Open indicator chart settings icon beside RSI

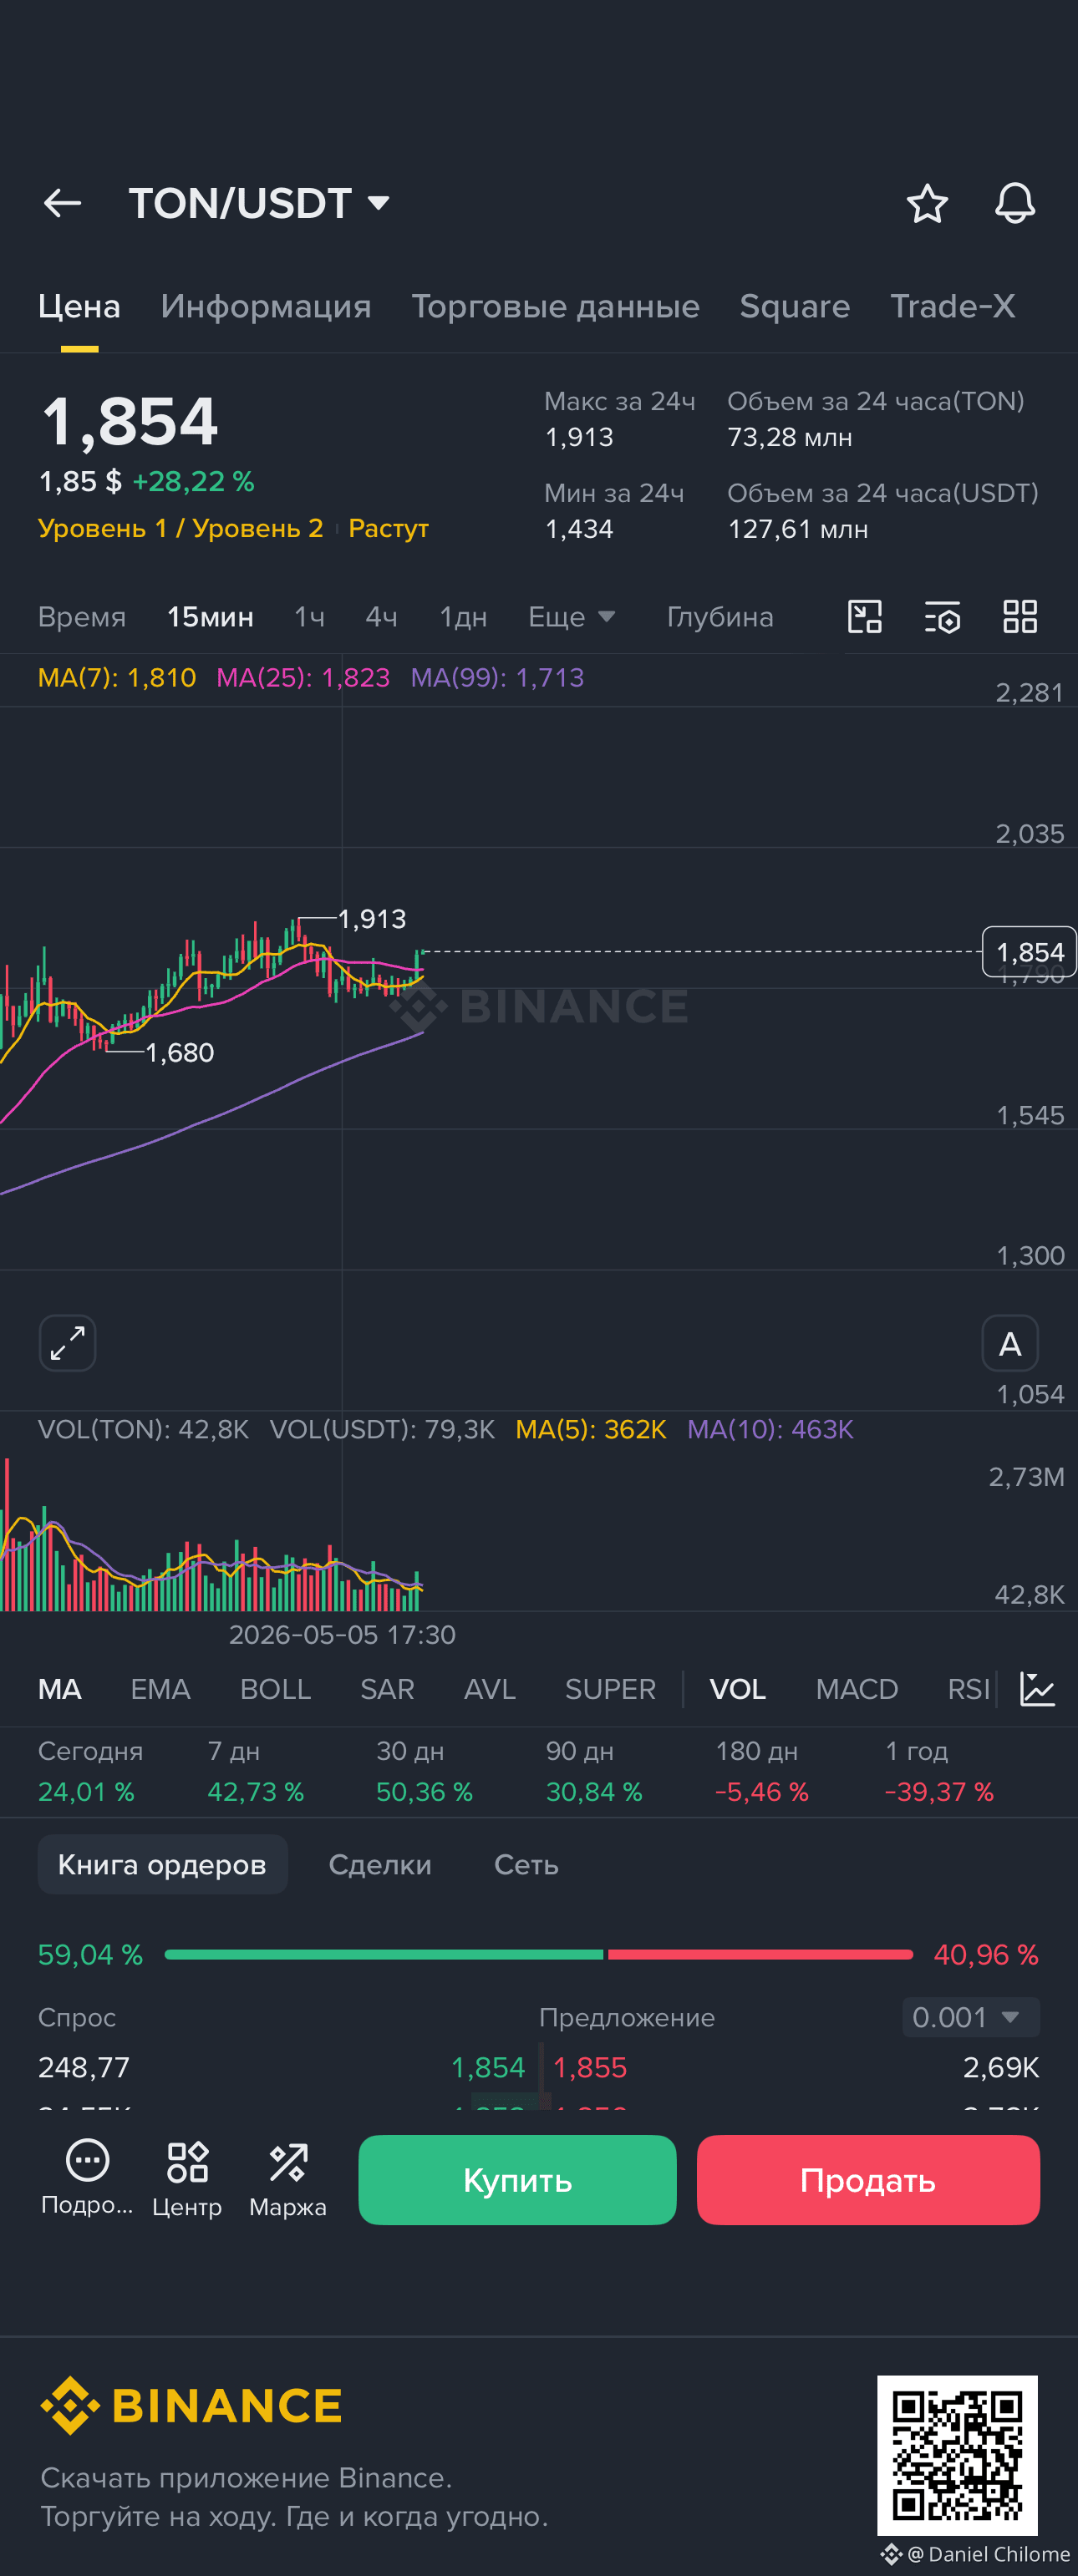tap(1037, 1689)
